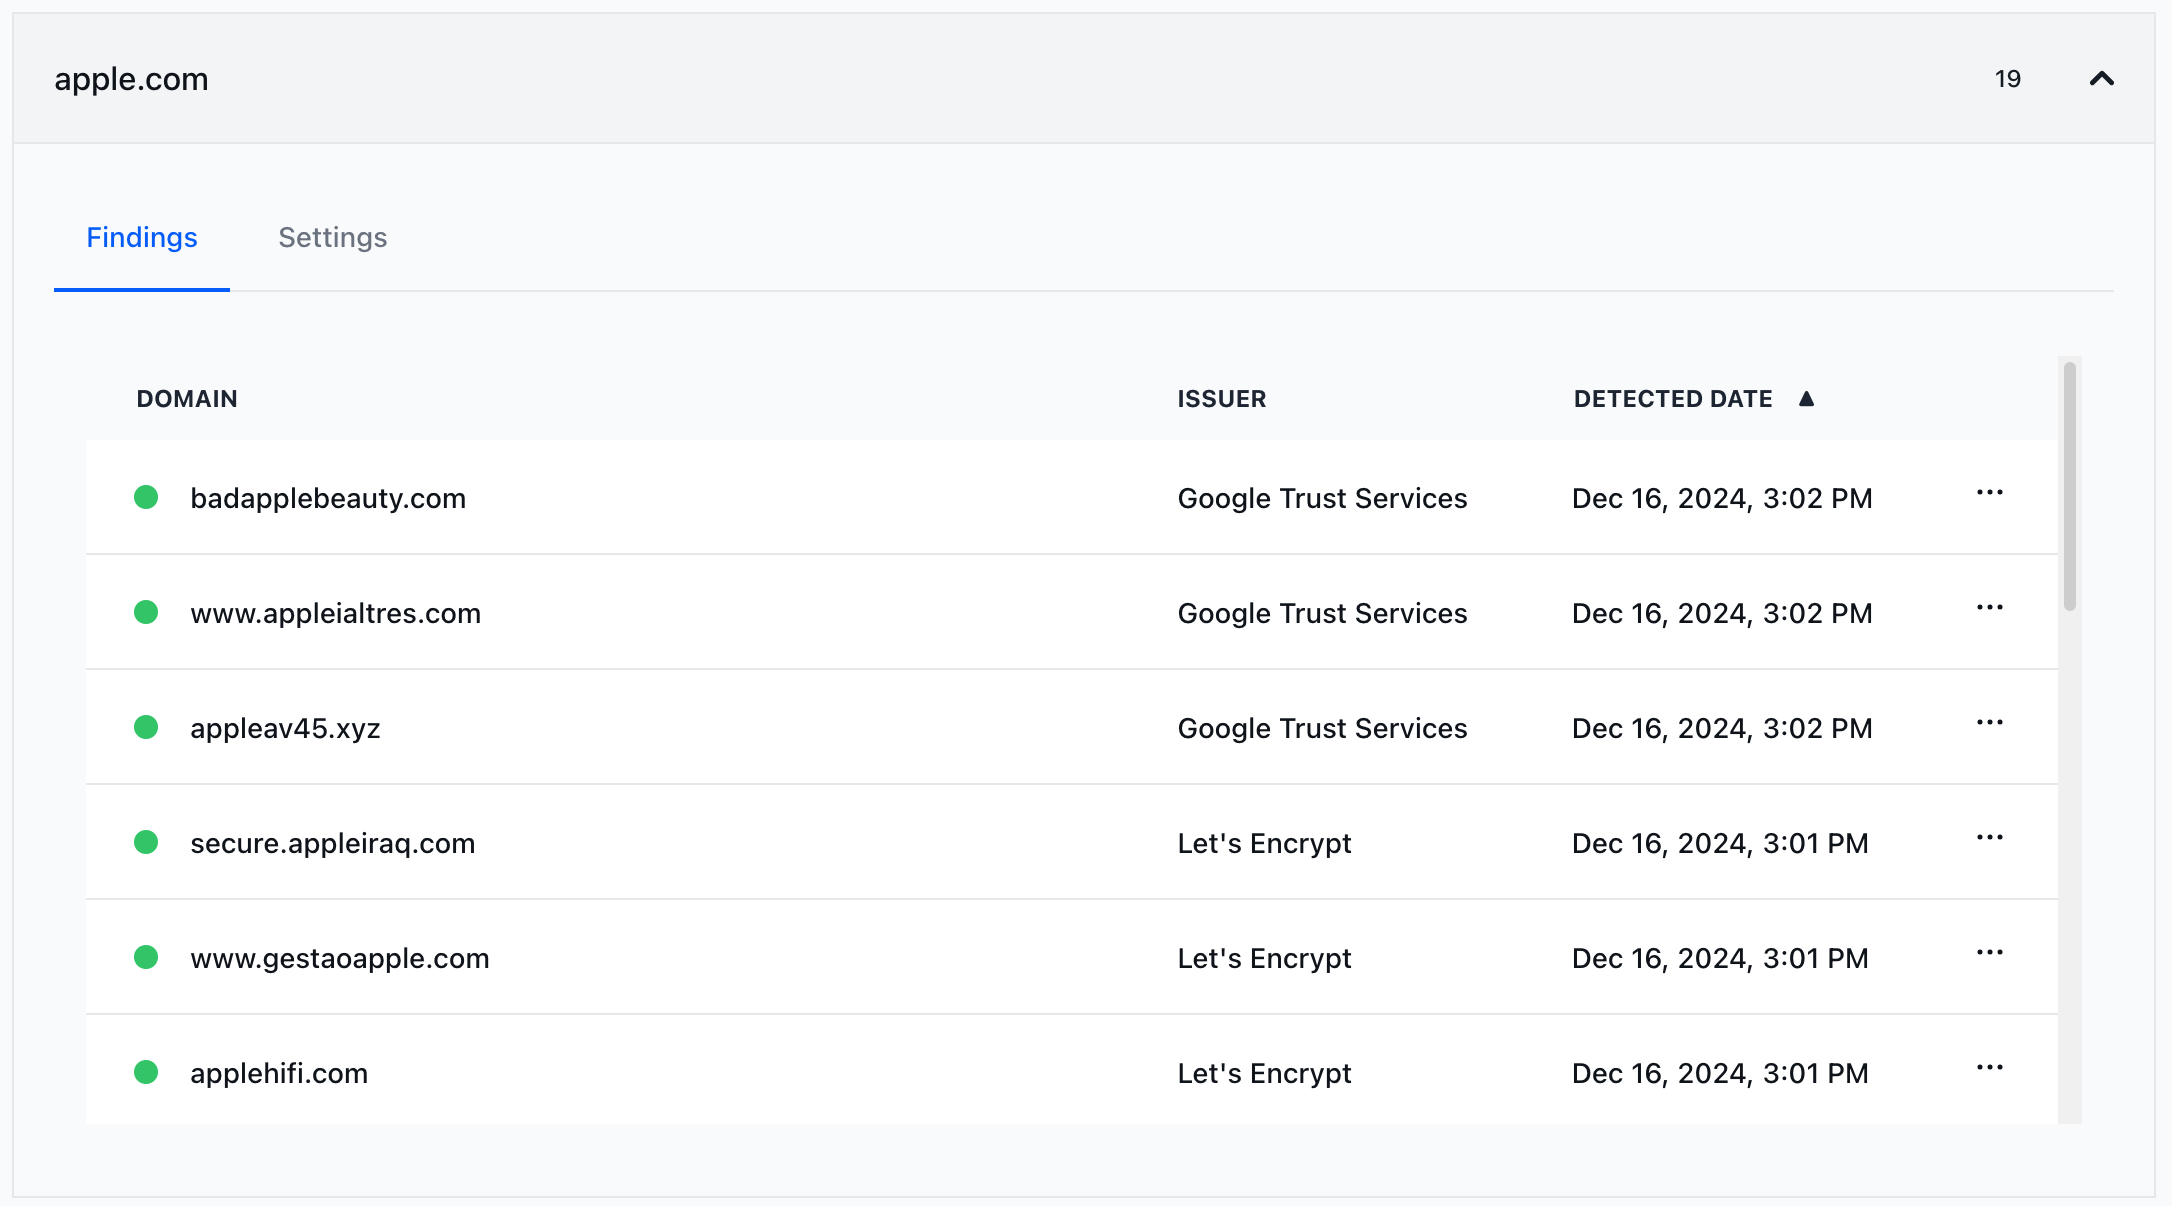Open three-dot menu for secure.appleiraq.com
This screenshot has width=2172, height=1206.
pos(1989,838)
